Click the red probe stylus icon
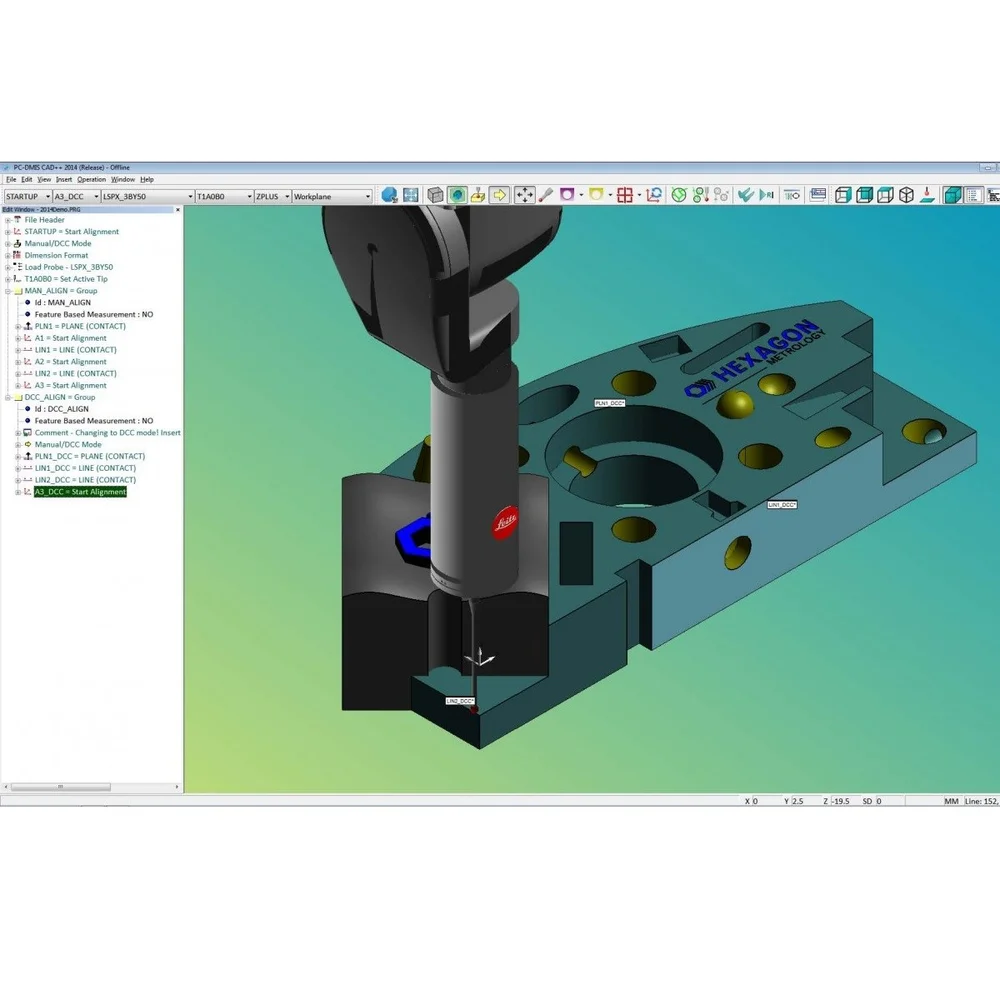1000x985 pixels. (546, 195)
